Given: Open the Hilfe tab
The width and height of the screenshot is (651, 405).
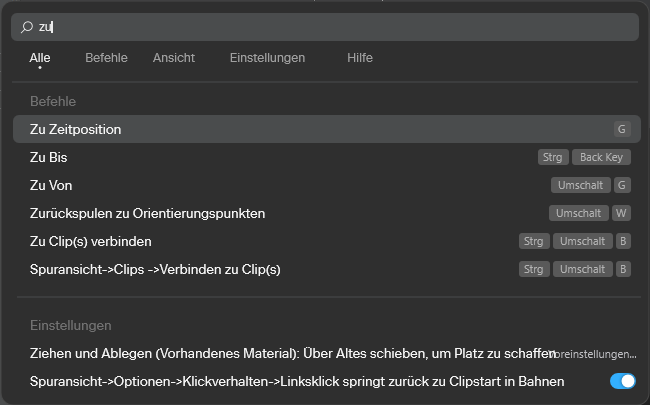Looking at the screenshot, I should point(360,58).
